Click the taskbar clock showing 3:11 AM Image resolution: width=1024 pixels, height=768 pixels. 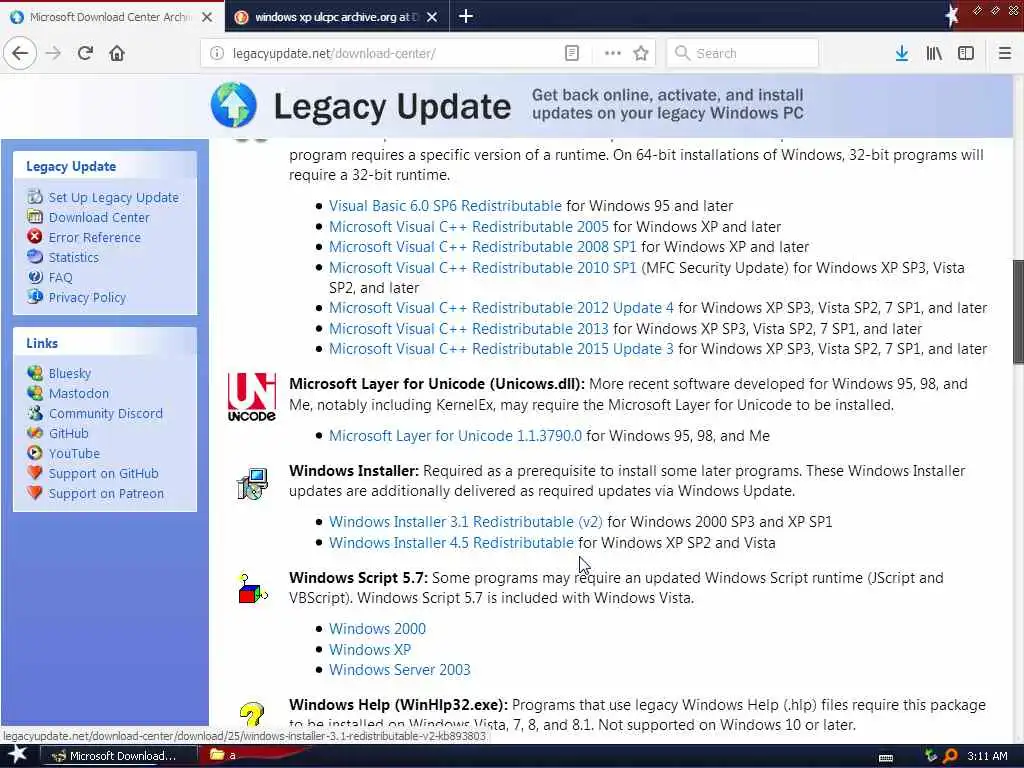987,756
